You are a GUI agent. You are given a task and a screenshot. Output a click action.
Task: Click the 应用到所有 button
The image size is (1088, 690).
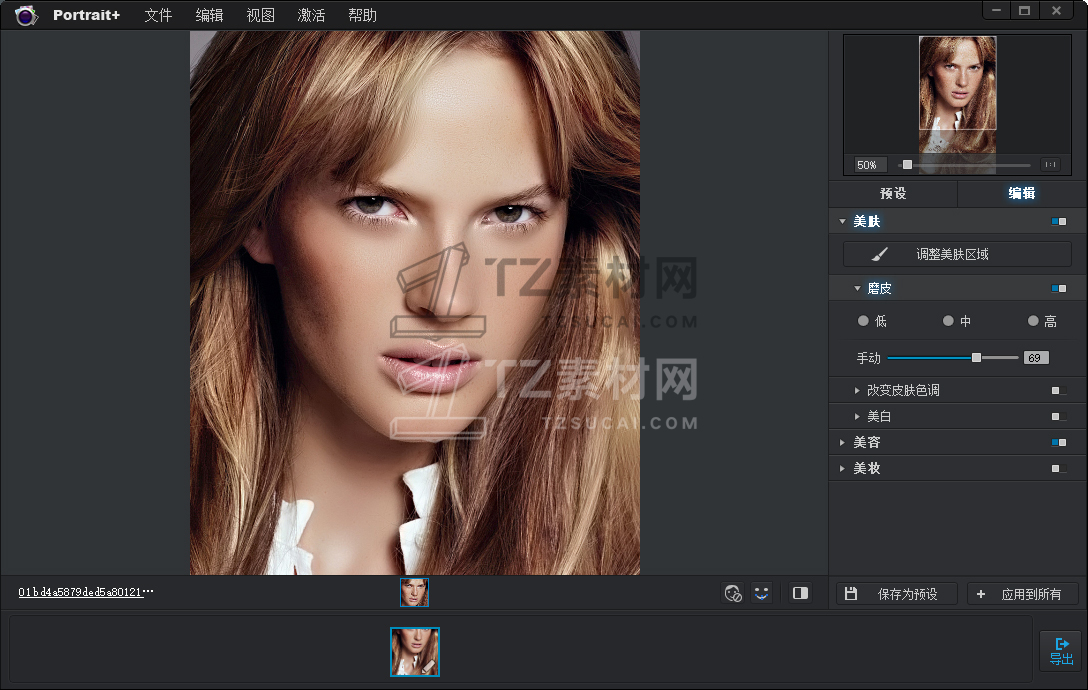point(1022,594)
